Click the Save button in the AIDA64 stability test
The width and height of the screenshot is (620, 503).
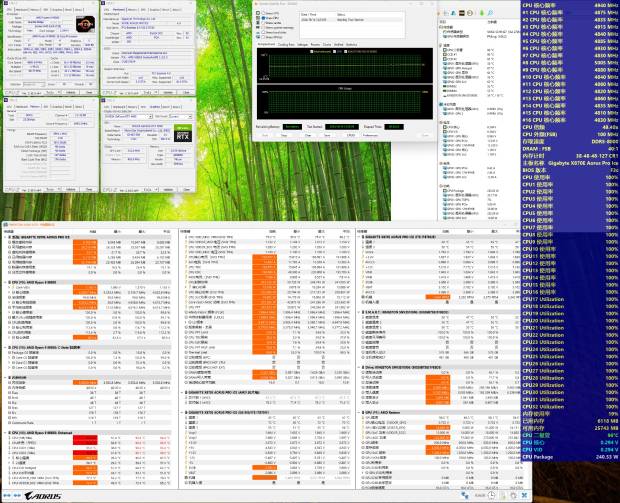[327, 135]
